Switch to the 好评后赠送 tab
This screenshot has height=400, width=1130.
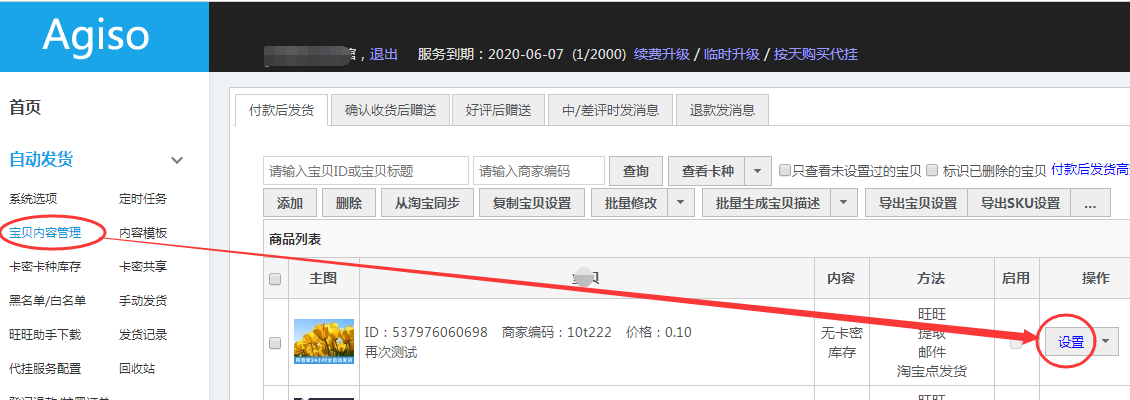coord(499,110)
